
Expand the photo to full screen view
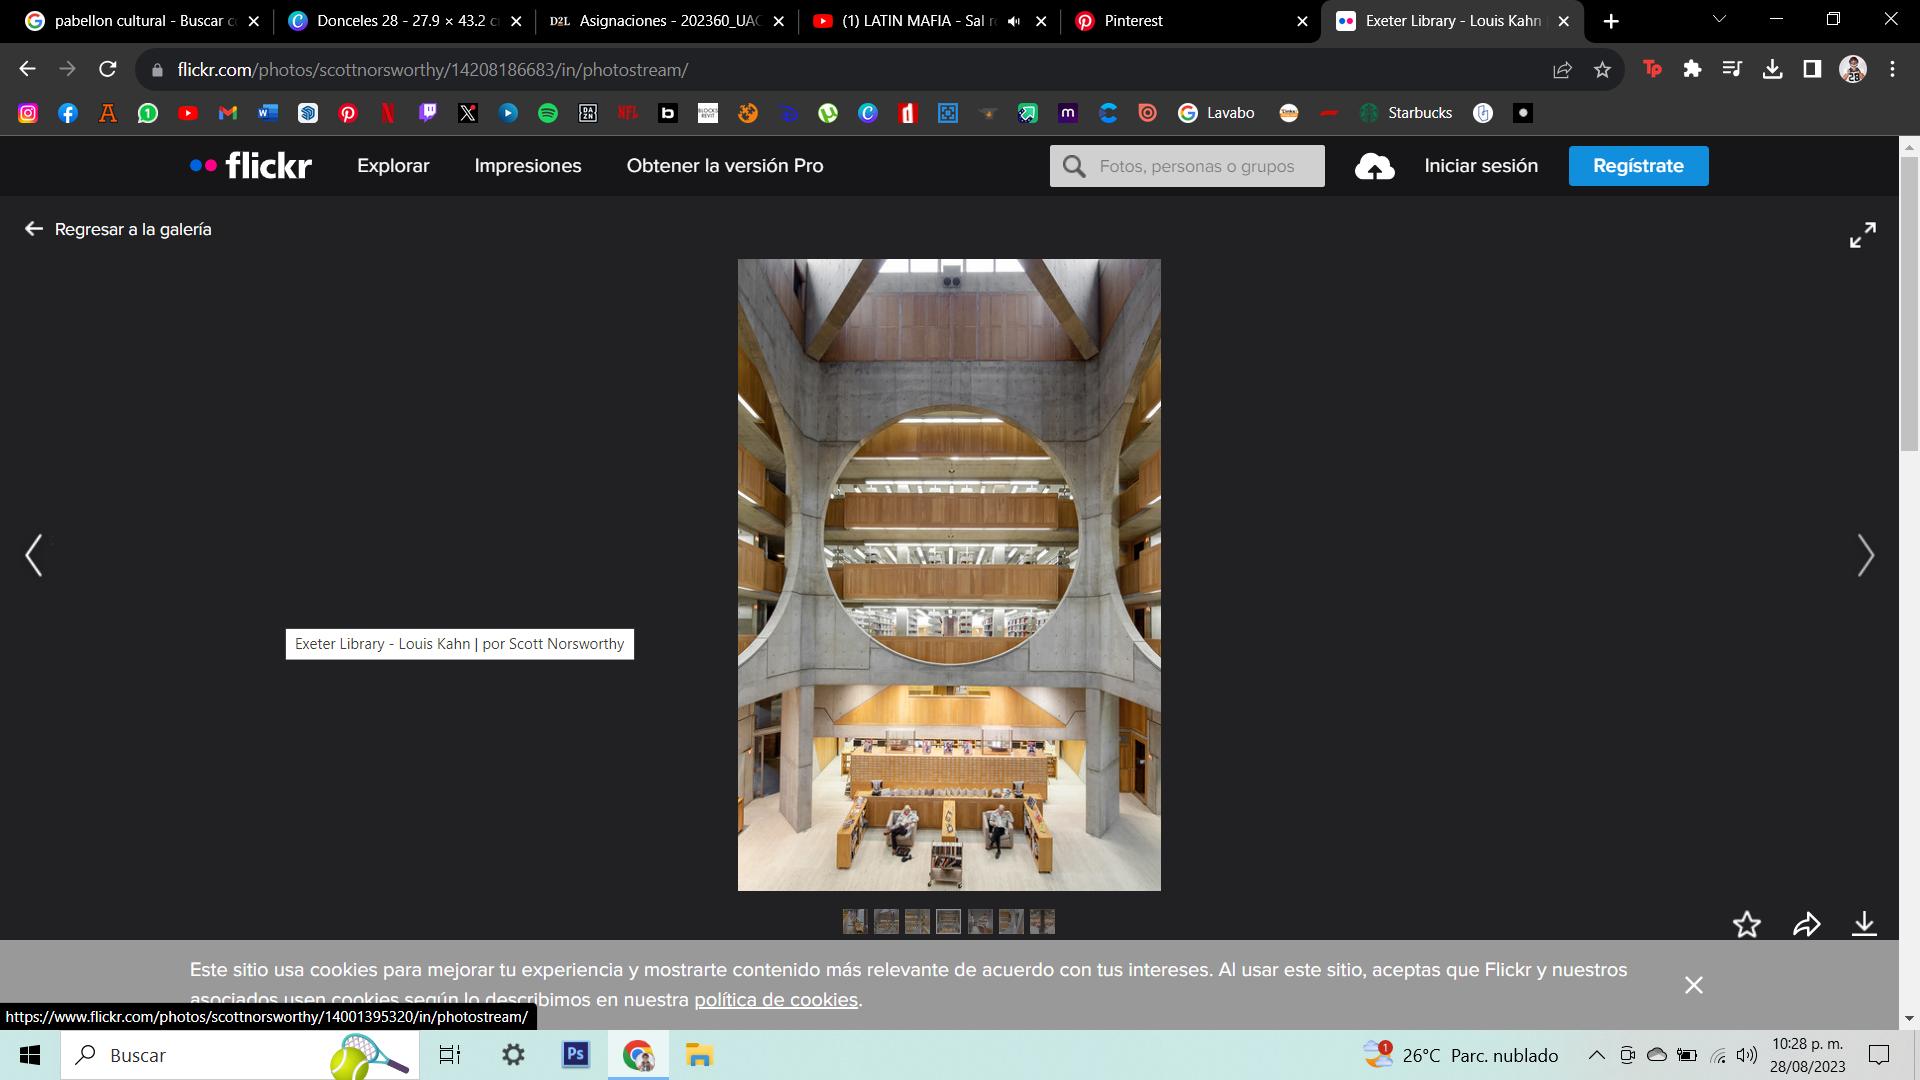coord(1862,235)
